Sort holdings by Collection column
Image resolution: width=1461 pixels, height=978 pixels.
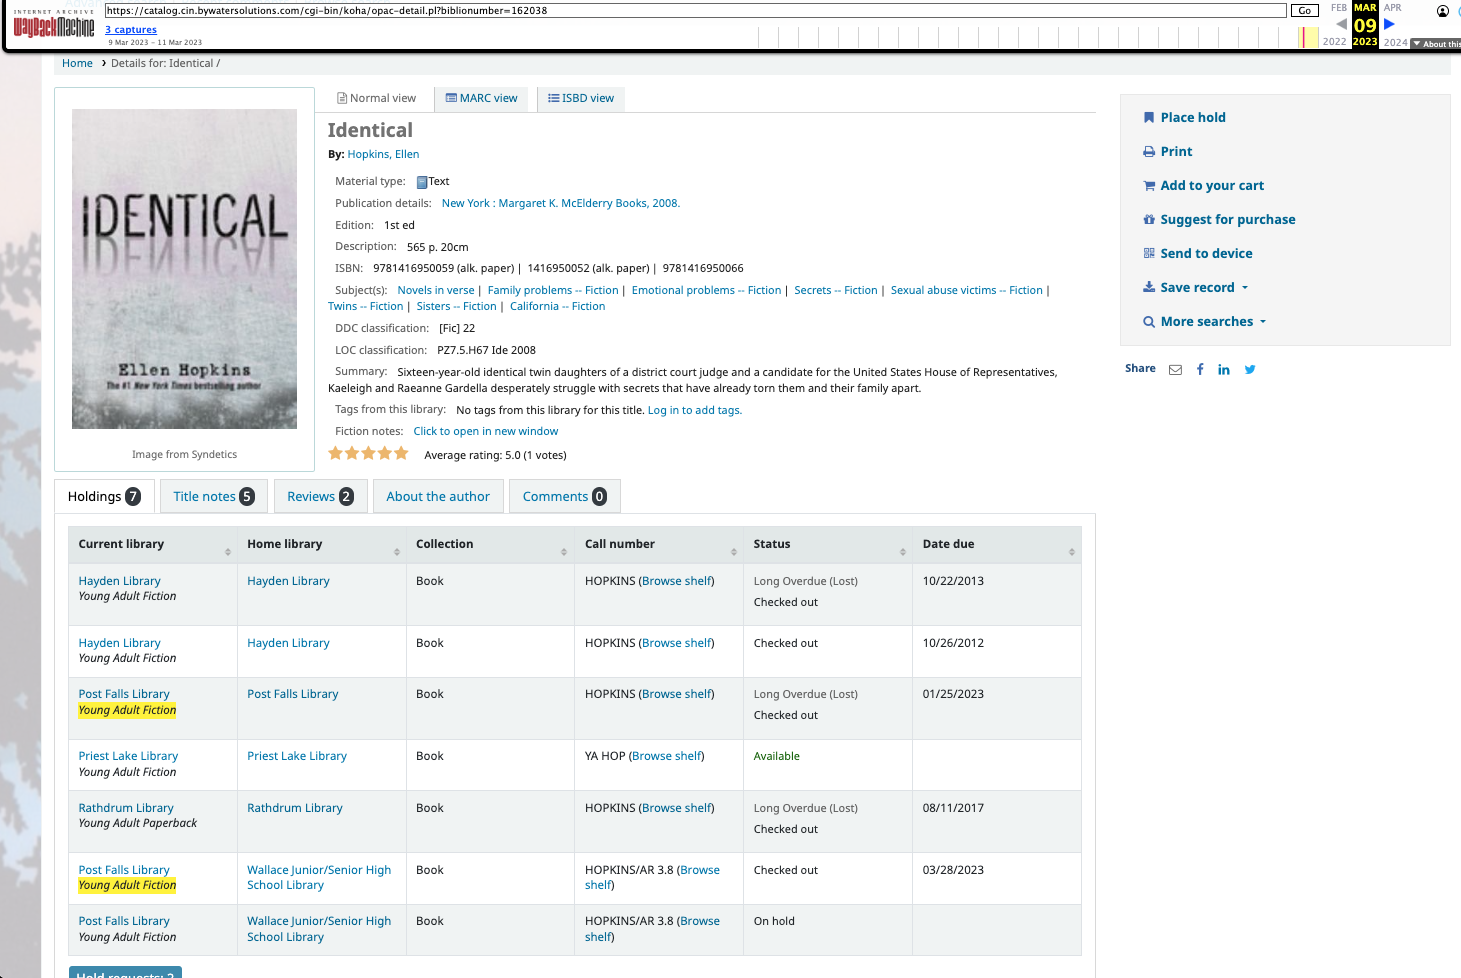[490, 544]
